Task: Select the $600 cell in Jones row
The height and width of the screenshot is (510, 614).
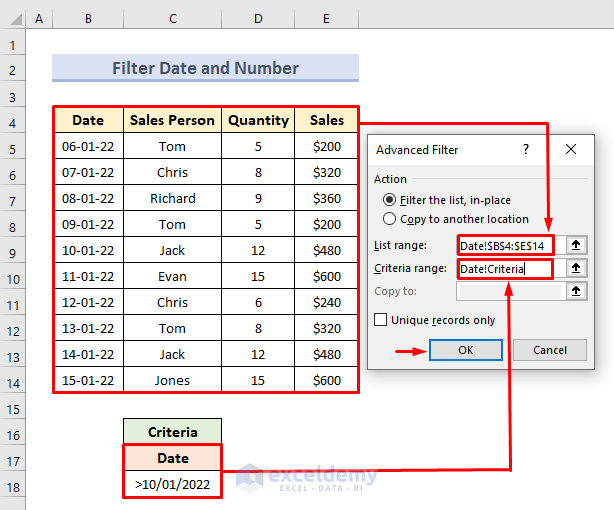Action: pyautogui.click(x=327, y=380)
